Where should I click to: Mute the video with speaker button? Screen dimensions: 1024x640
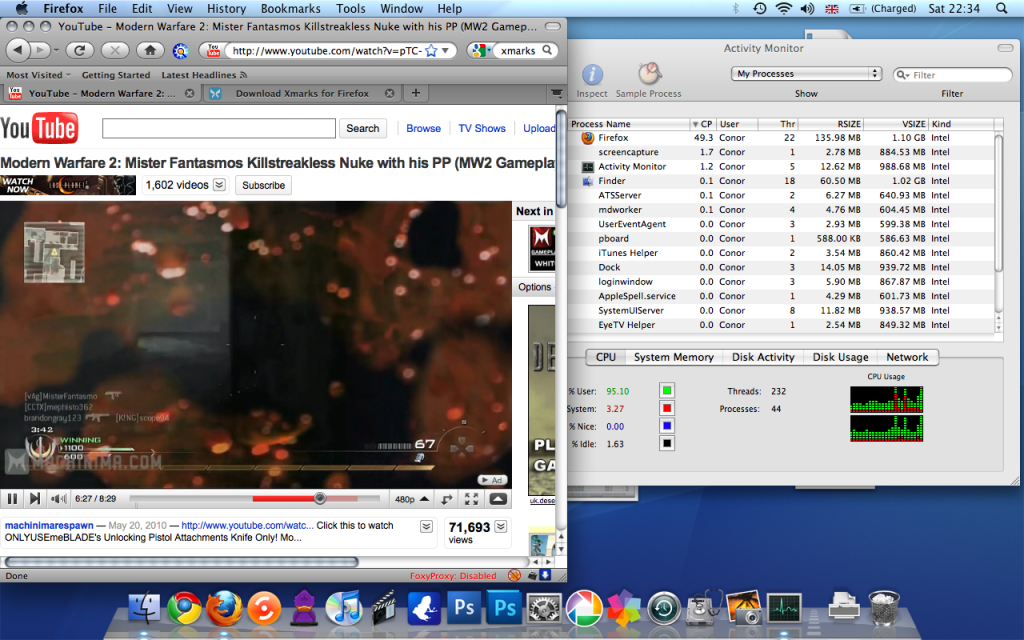click(59, 499)
